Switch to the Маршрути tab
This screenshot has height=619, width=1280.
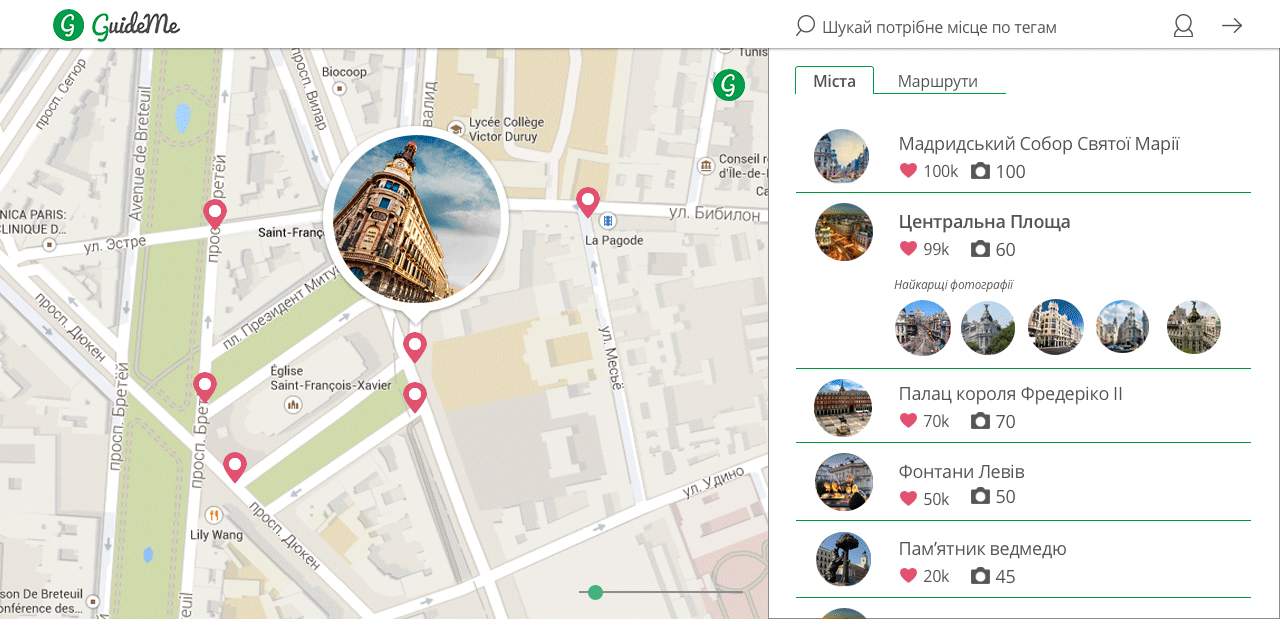tap(938, 81)
